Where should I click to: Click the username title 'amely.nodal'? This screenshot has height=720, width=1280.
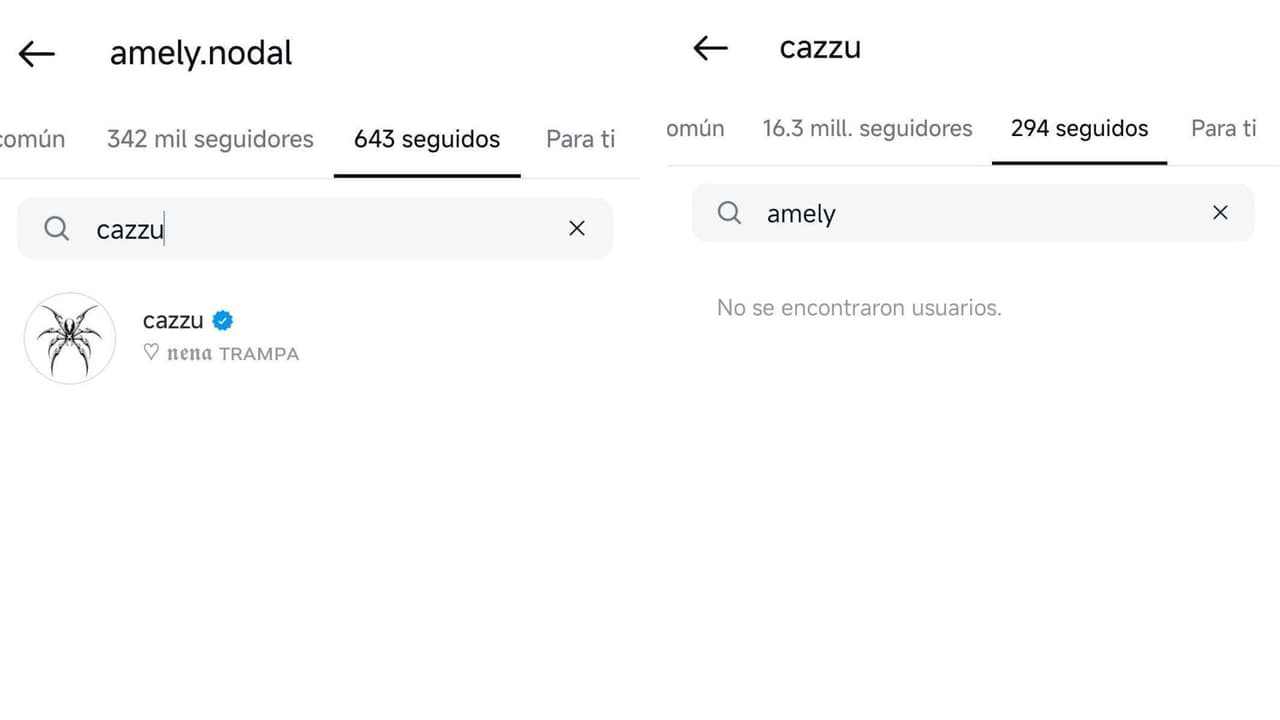(x=200, y=53)
